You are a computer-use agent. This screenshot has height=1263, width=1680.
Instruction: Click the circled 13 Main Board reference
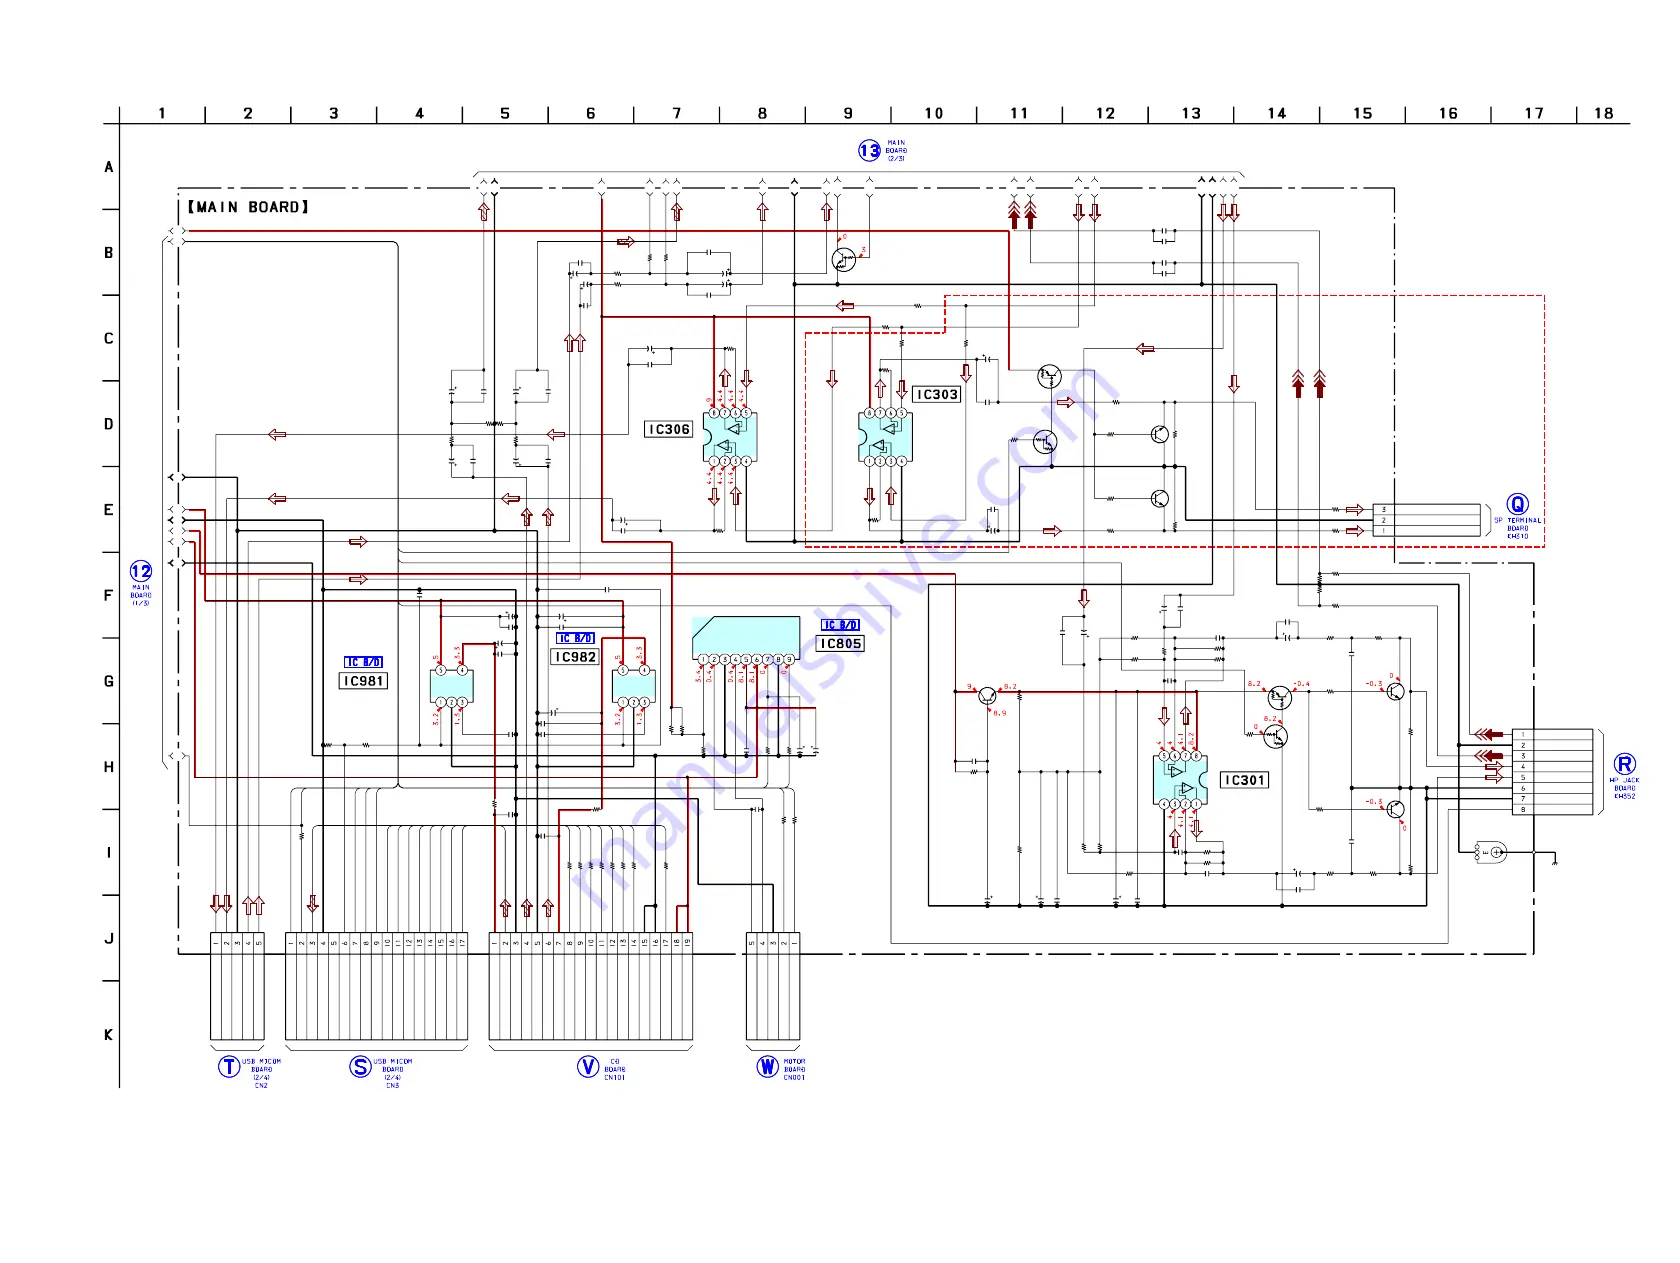[x=869, y=151]
